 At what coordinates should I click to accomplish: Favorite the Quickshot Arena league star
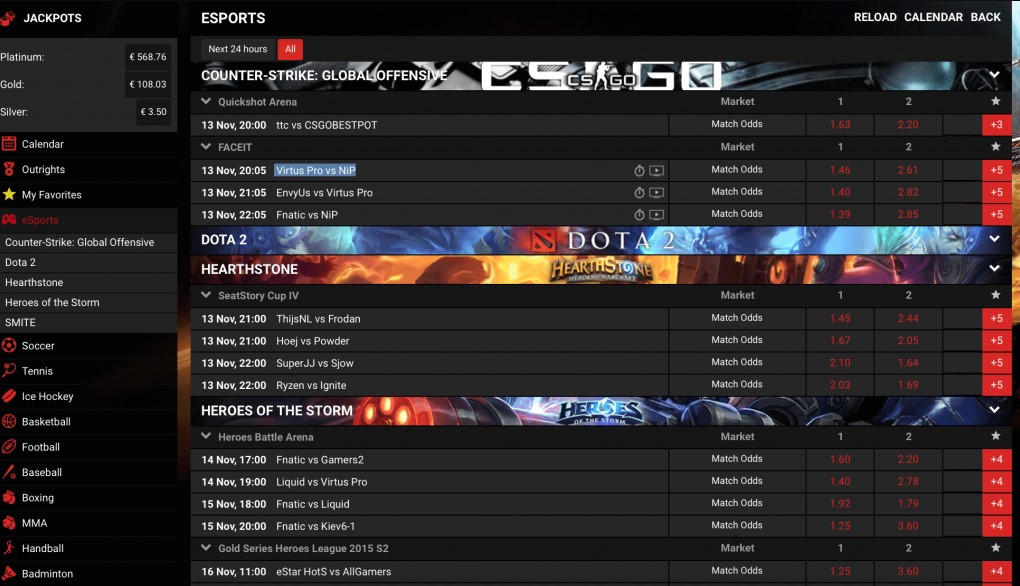(995, 101)
